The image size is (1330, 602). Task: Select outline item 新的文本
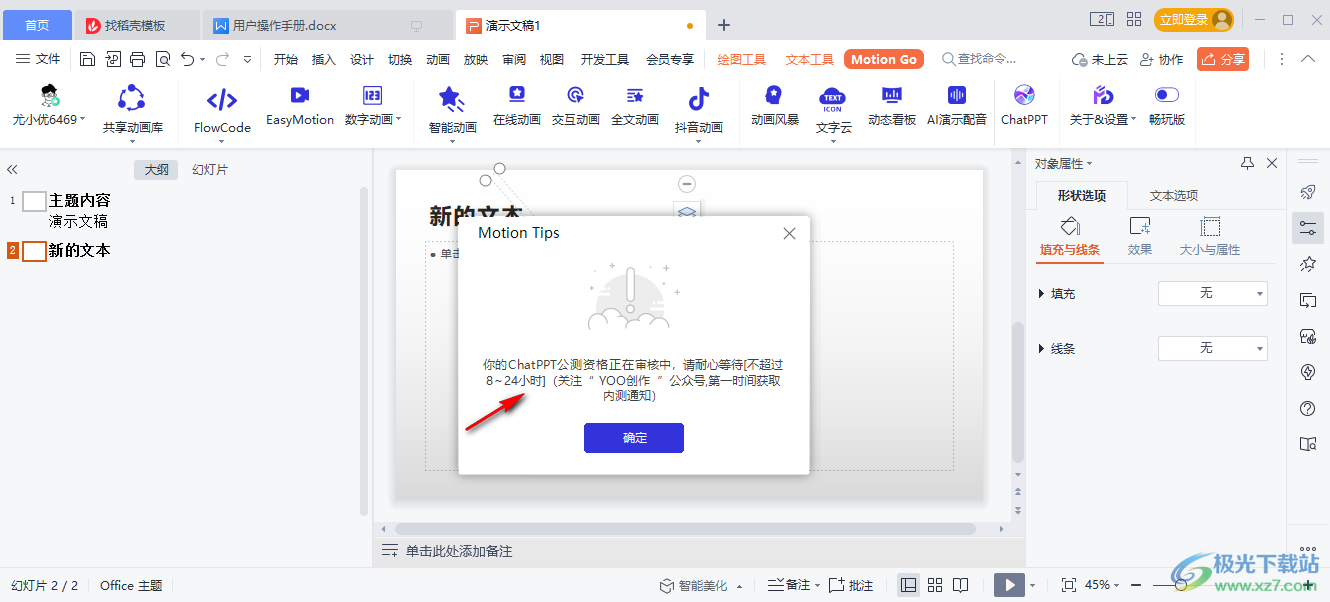click(79, 250)
